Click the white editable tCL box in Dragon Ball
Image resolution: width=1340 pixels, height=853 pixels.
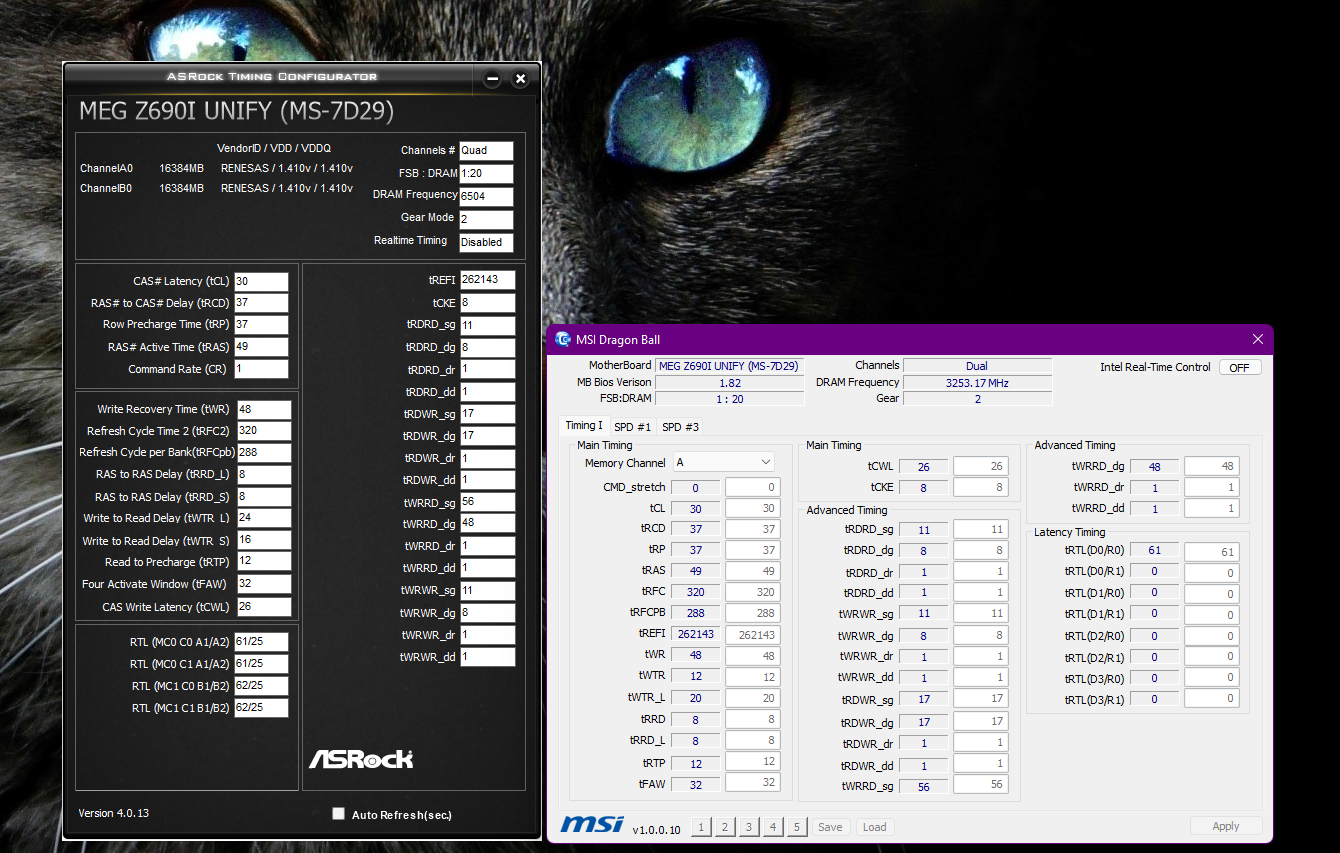click(x=753, y=508)
